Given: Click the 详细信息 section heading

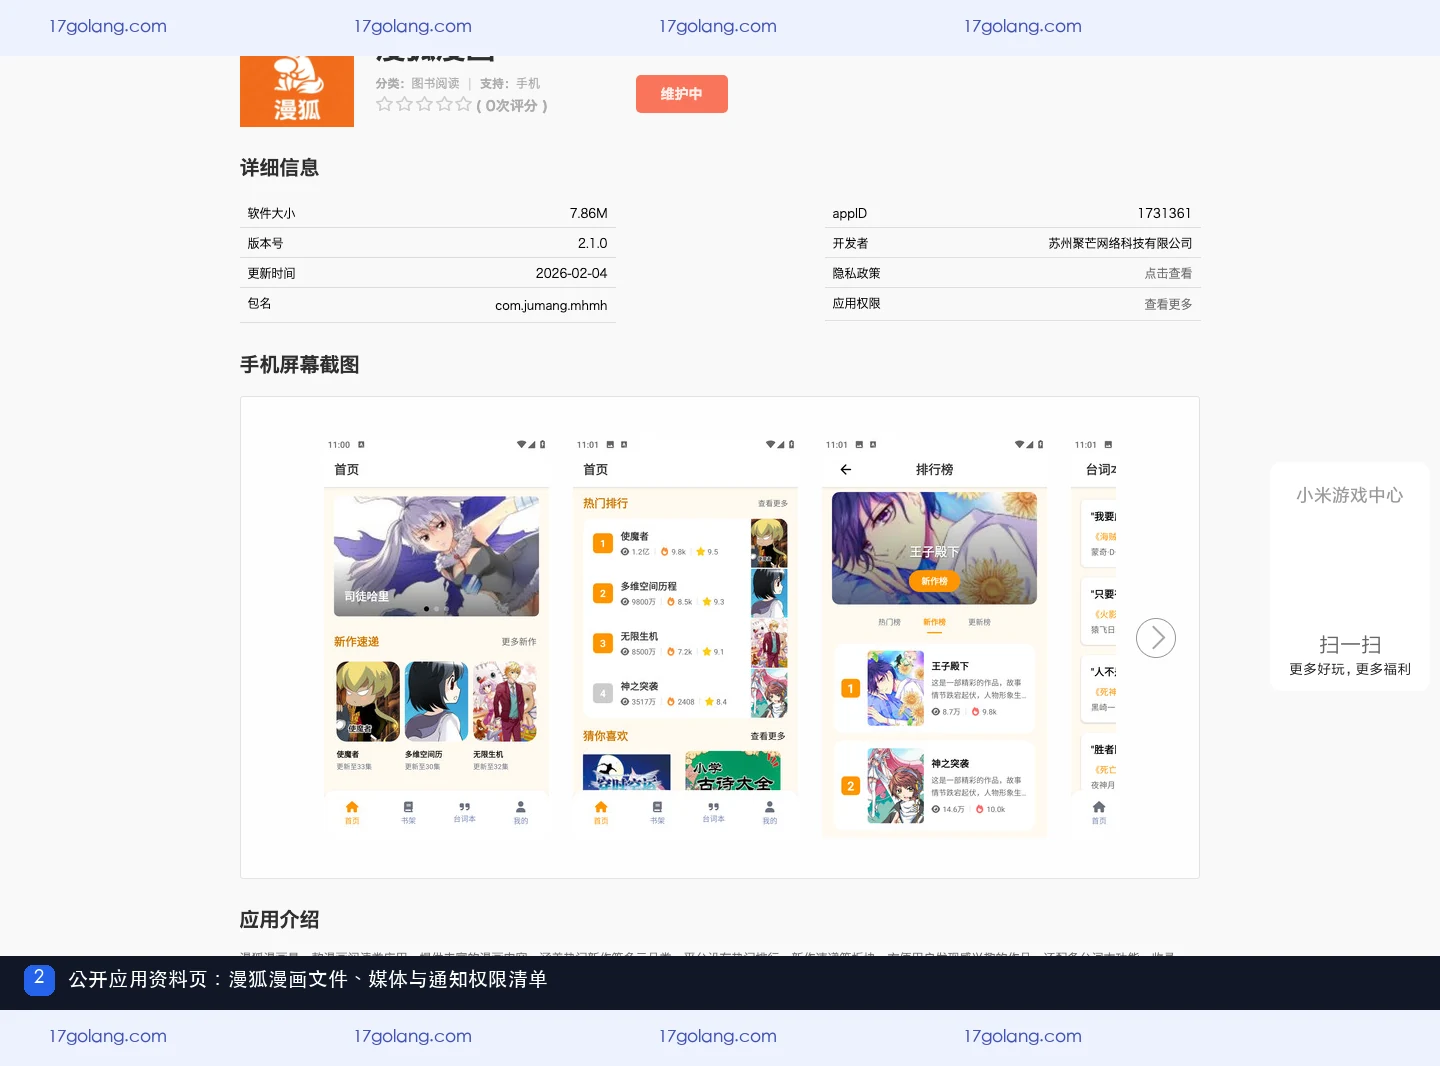Looking at the screenshot, I should tap(279, 168).
